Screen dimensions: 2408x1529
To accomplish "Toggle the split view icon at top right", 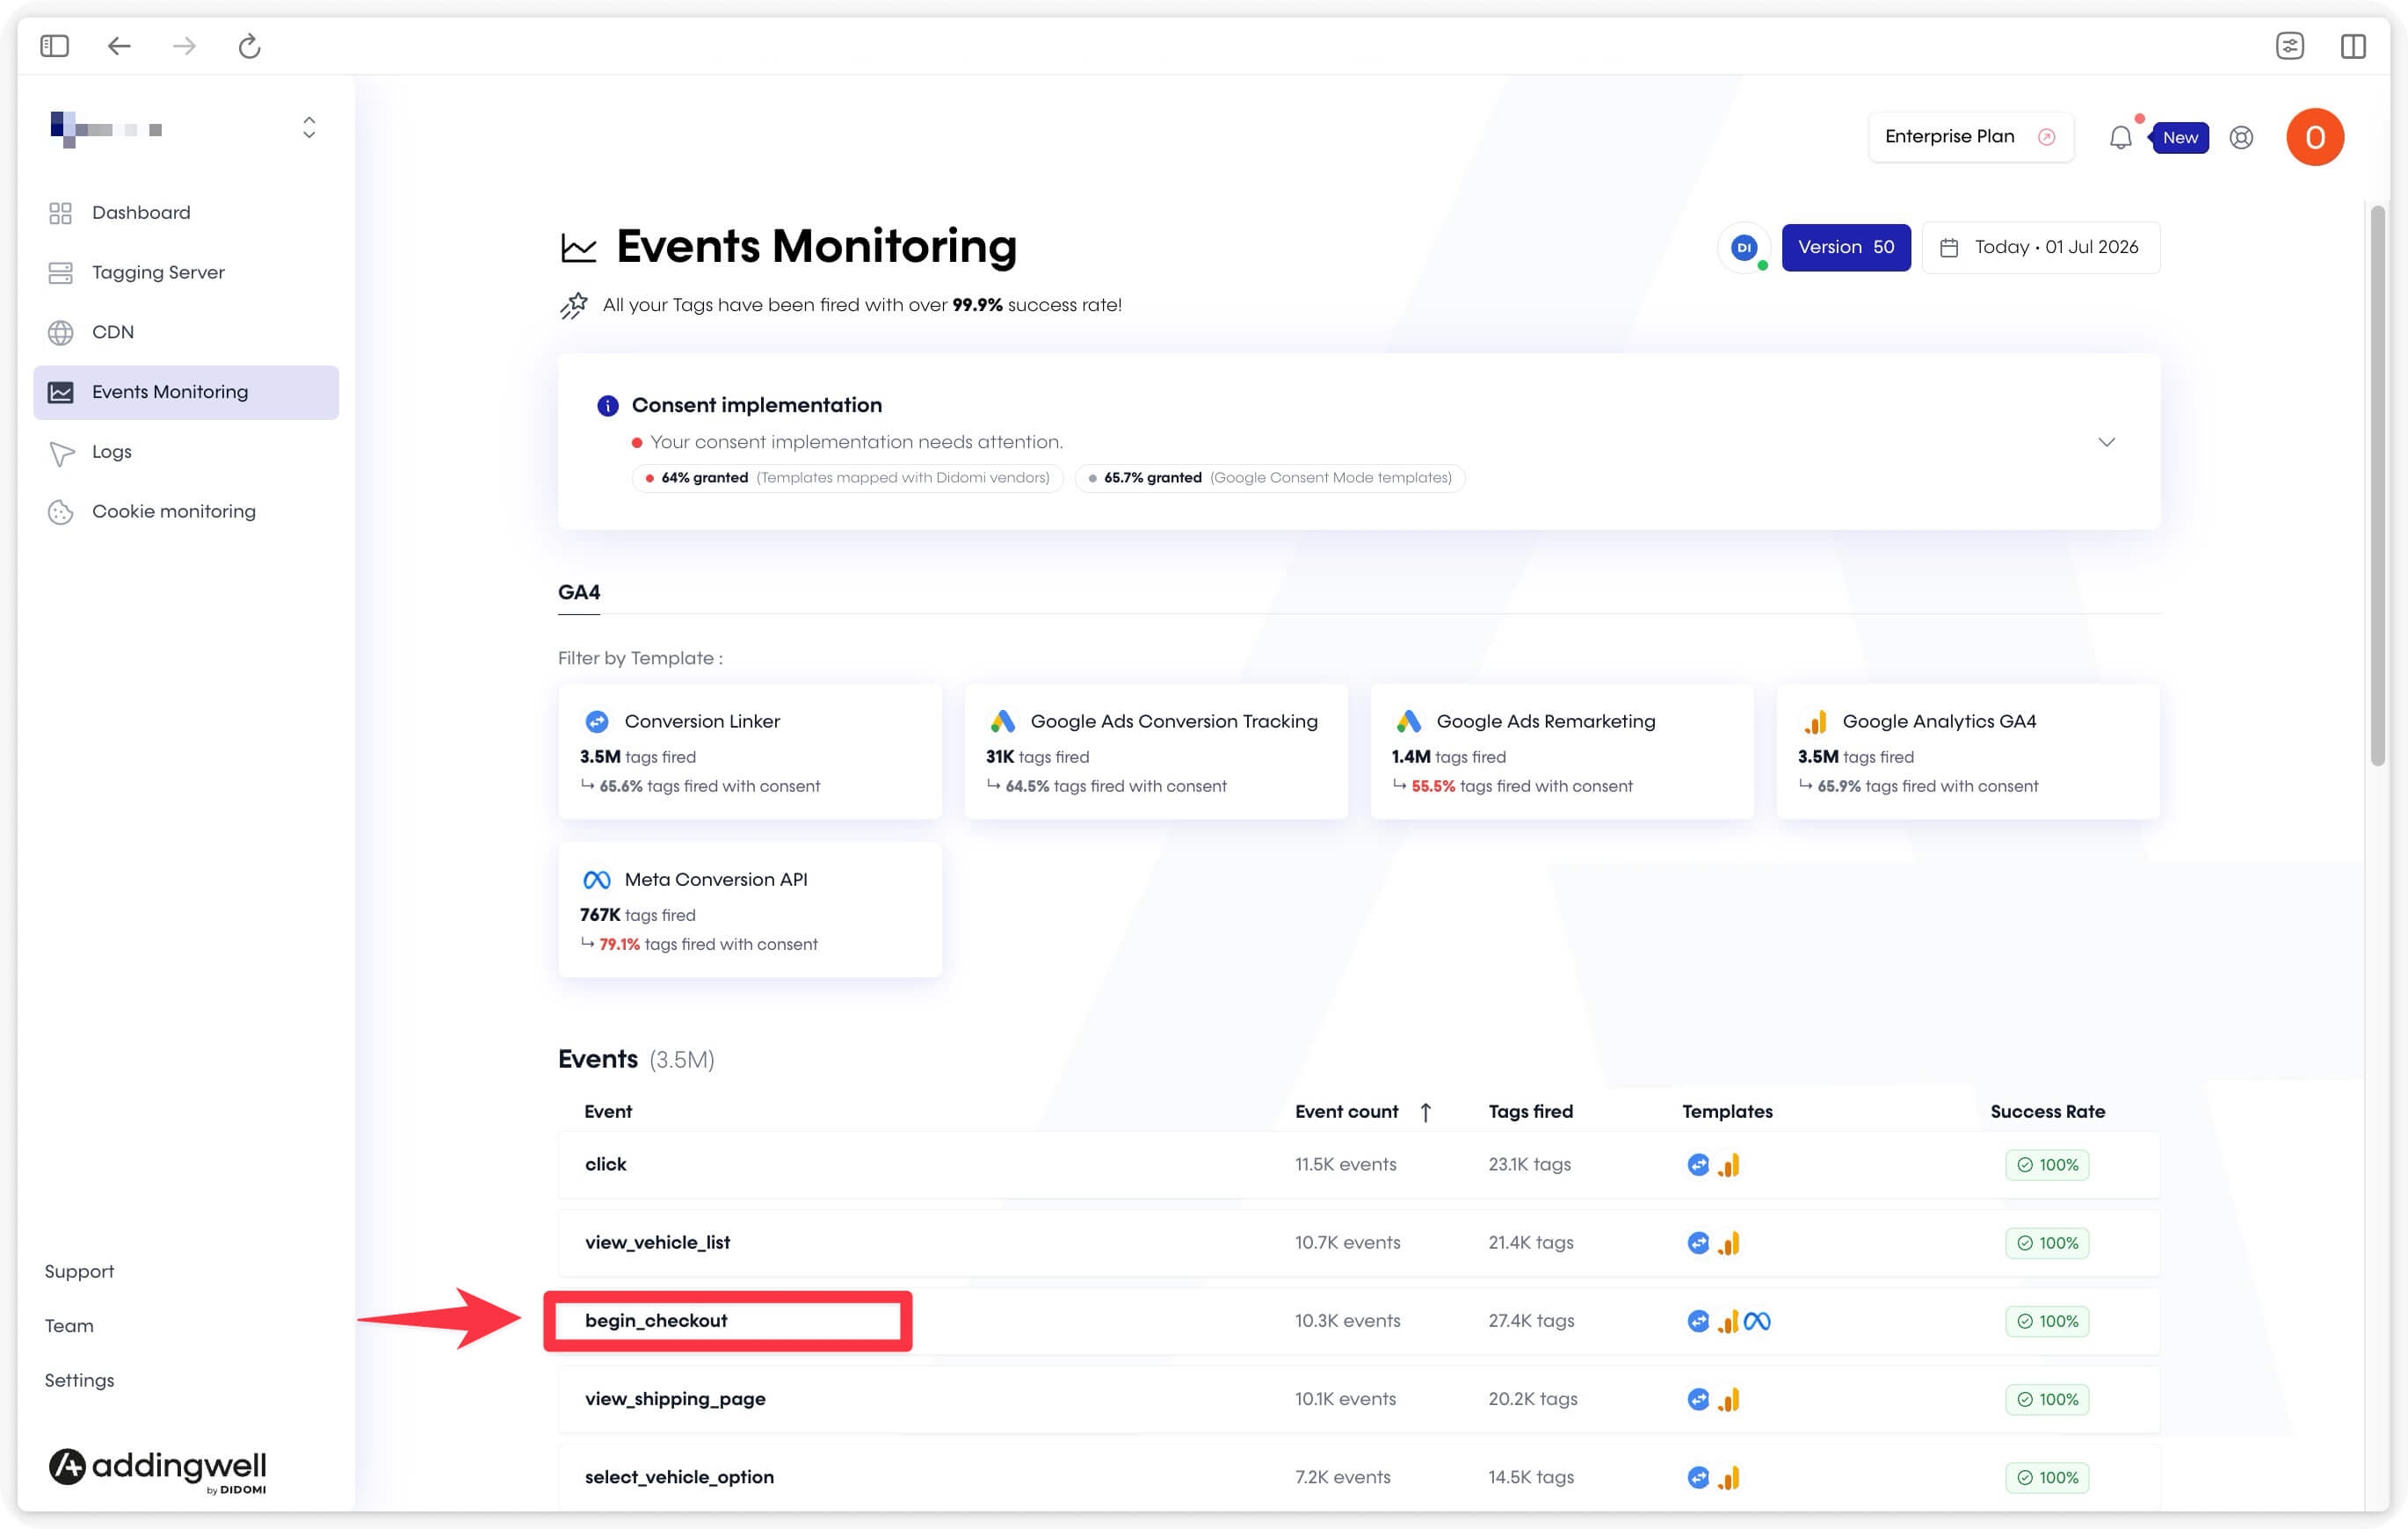I will (2353, 45).
